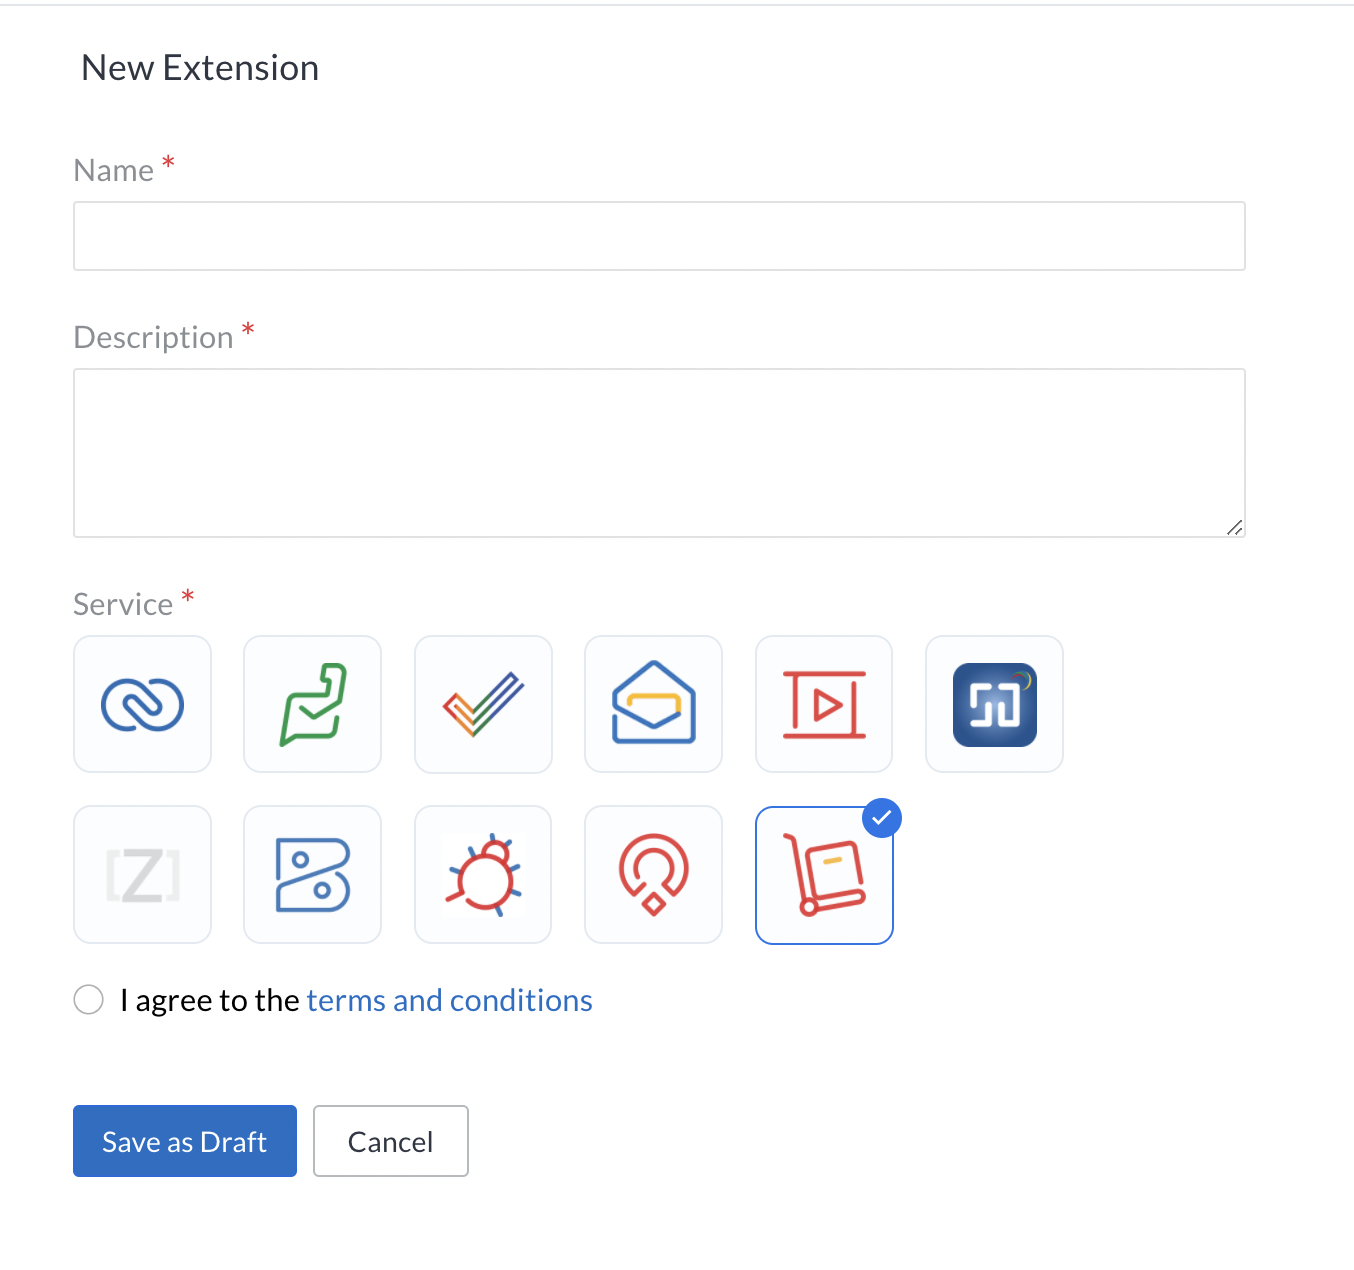The width and height of the screenshot is (1354, 1270).
Task: Click the greyed-out [Z] service icon
Action: pos(142,875)
